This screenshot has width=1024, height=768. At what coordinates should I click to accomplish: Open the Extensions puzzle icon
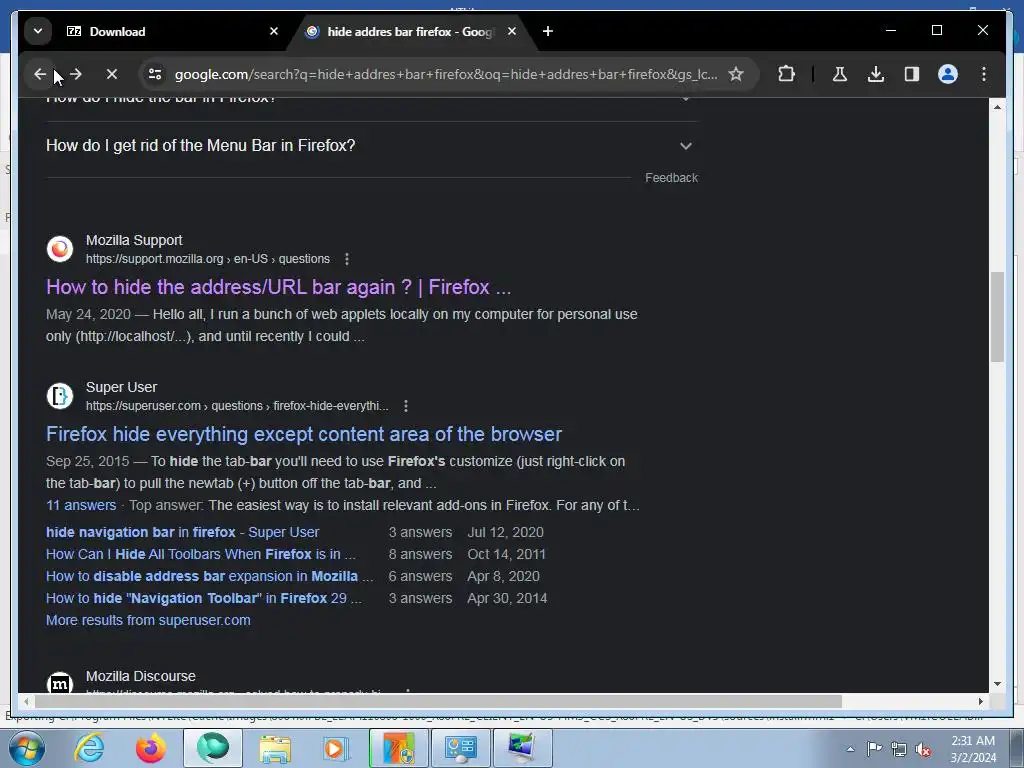click(x=786, y=74)
